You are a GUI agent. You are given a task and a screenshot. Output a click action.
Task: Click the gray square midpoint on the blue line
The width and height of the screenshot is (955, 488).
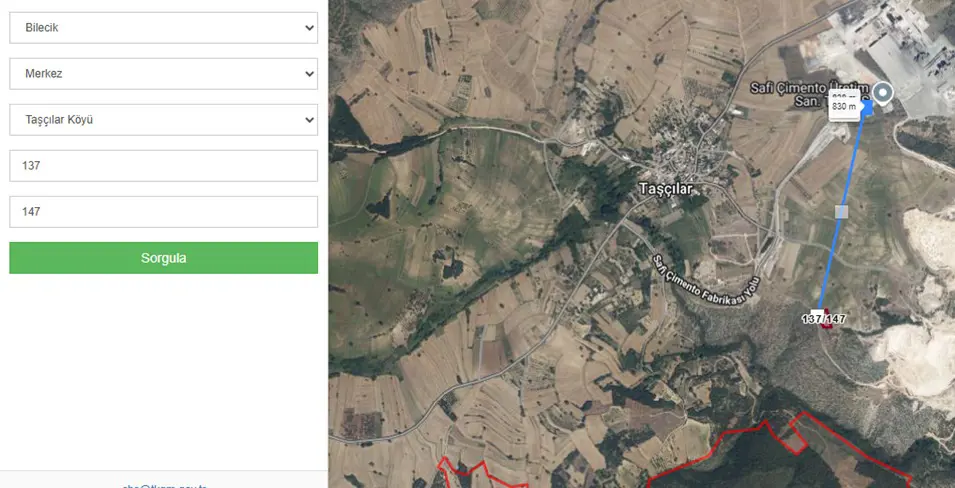click(x=841, y=211)
